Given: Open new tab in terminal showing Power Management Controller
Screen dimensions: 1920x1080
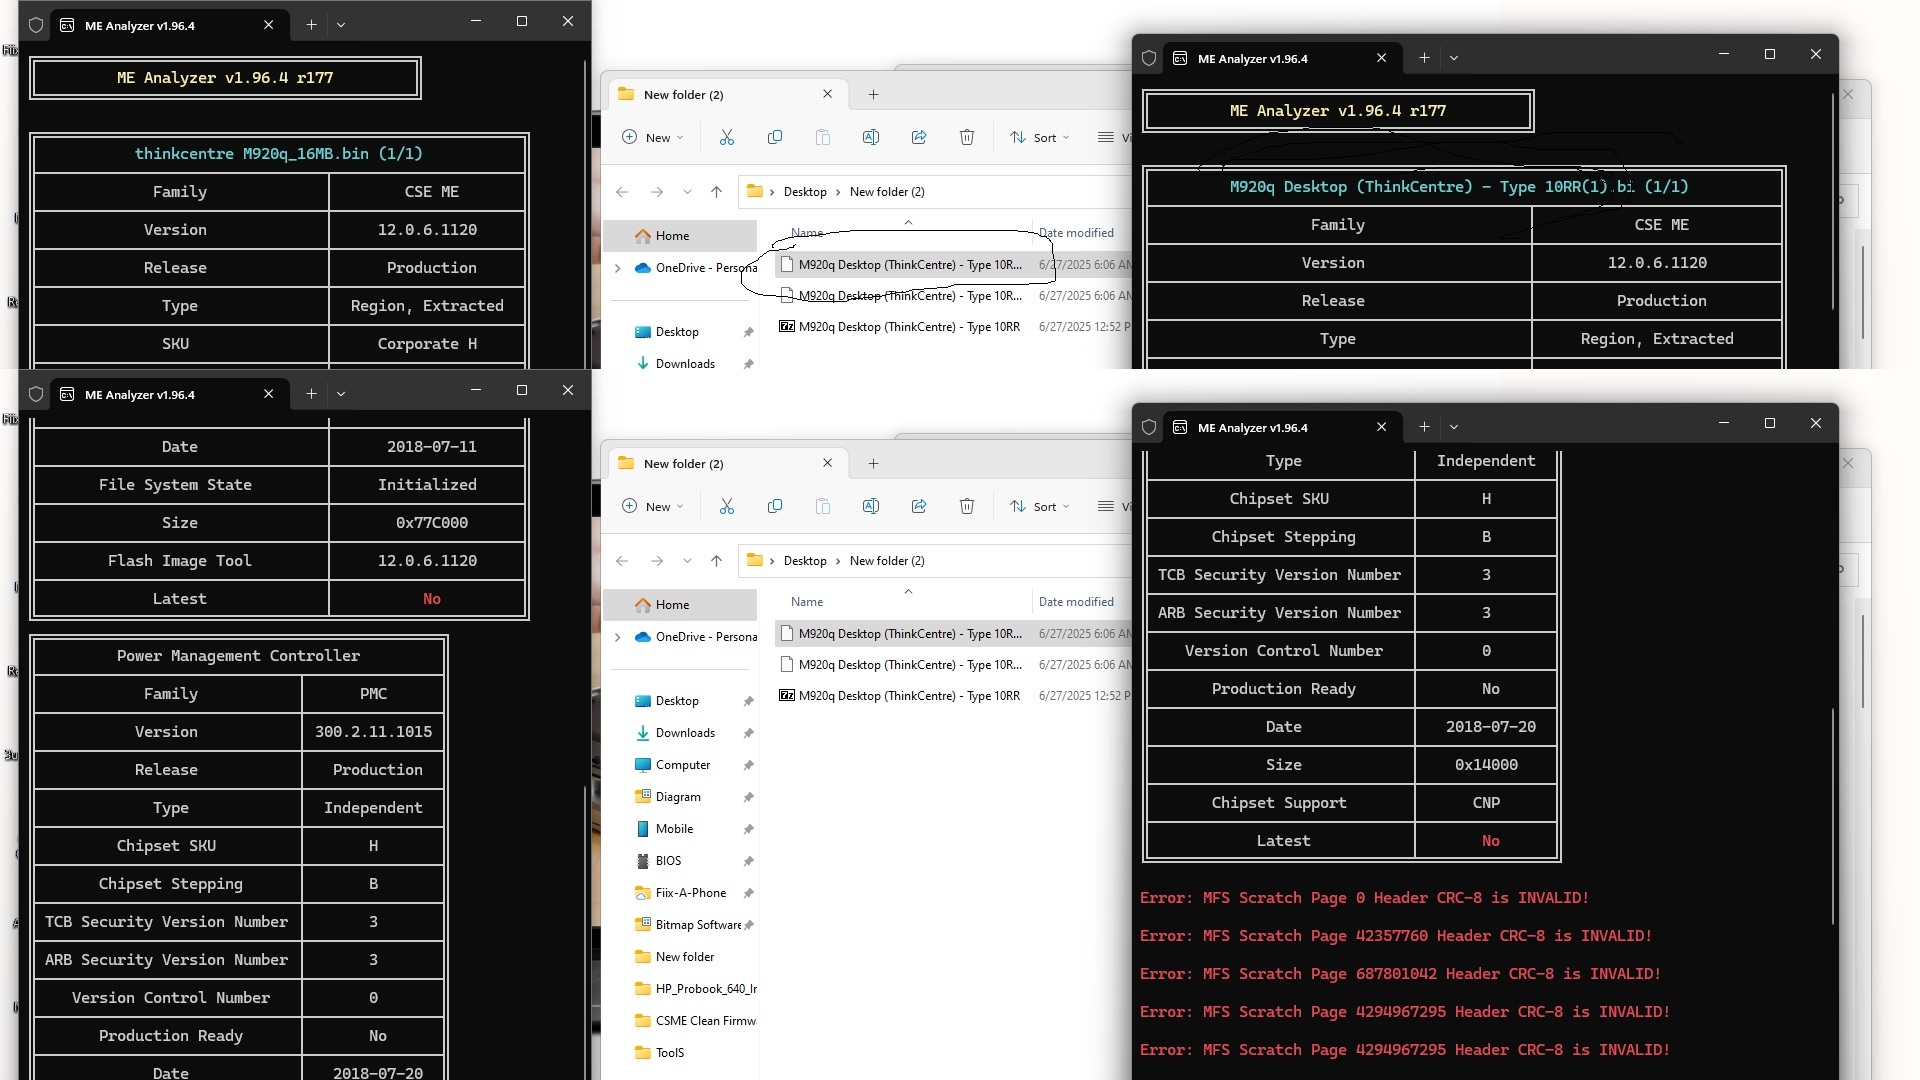Looking at the screenshot, I should coord(311,394).
